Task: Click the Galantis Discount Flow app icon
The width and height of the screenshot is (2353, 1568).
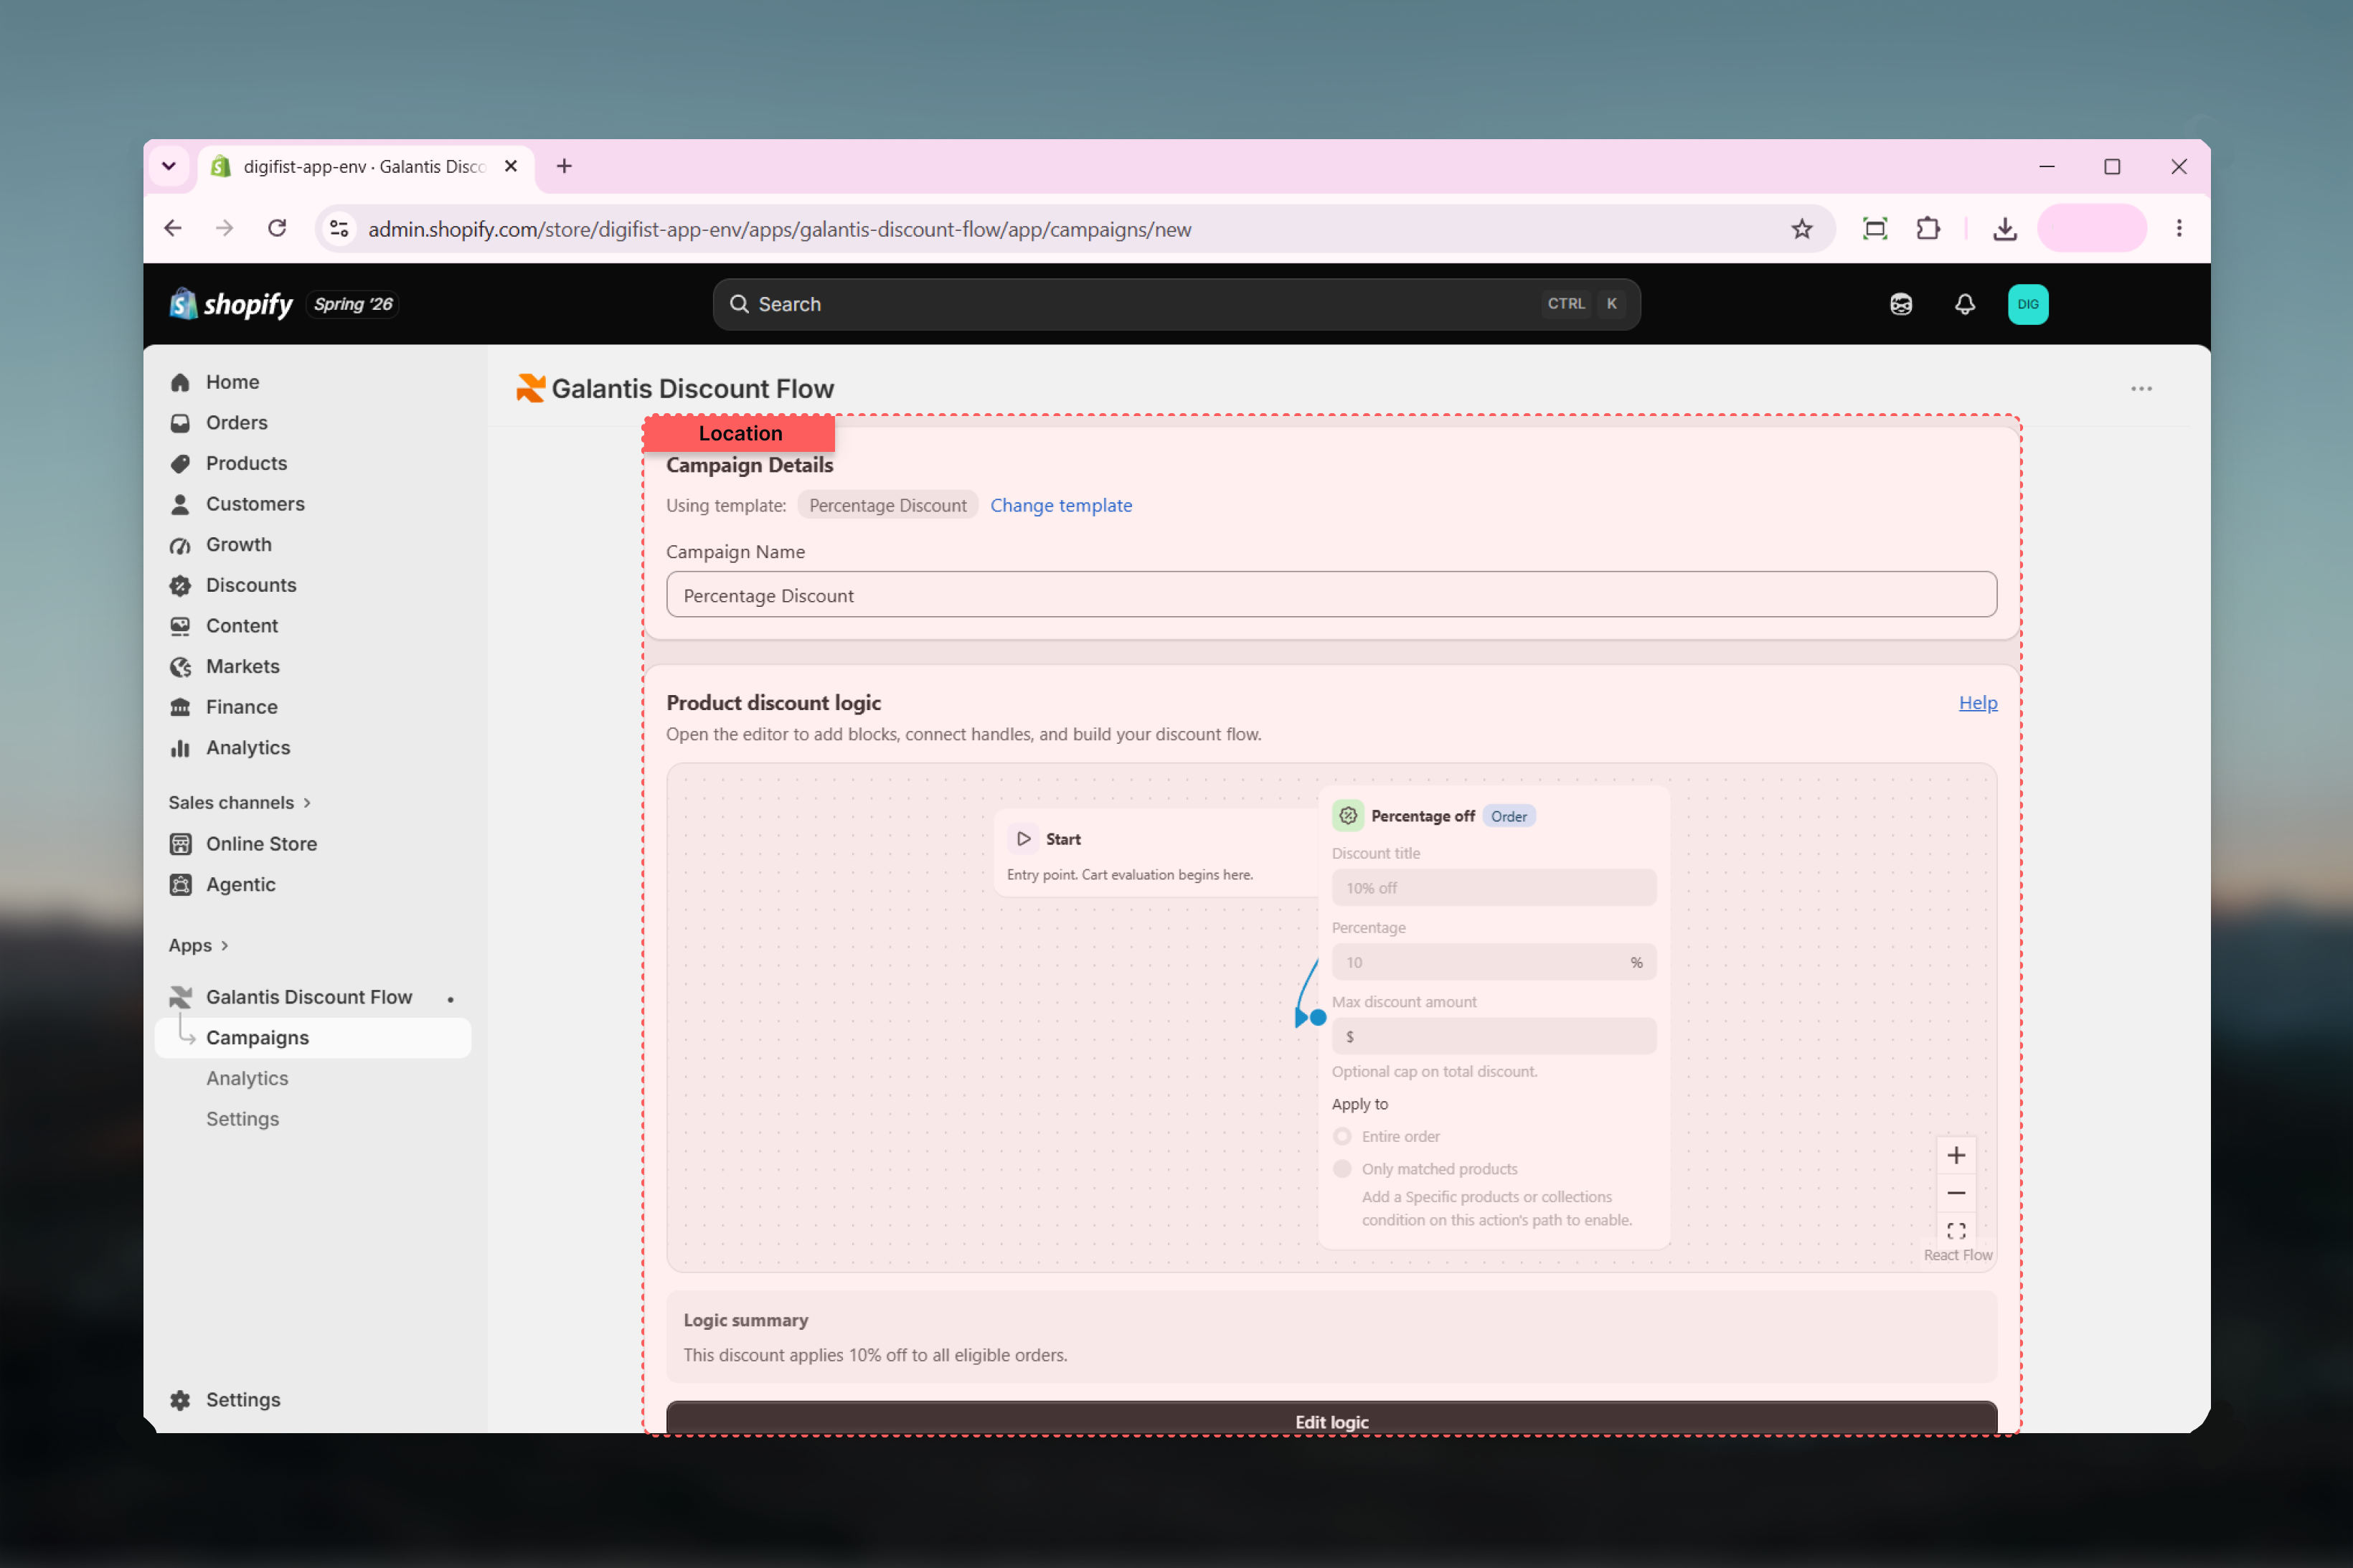Action: pyautogui.click(x=180, y=997)
